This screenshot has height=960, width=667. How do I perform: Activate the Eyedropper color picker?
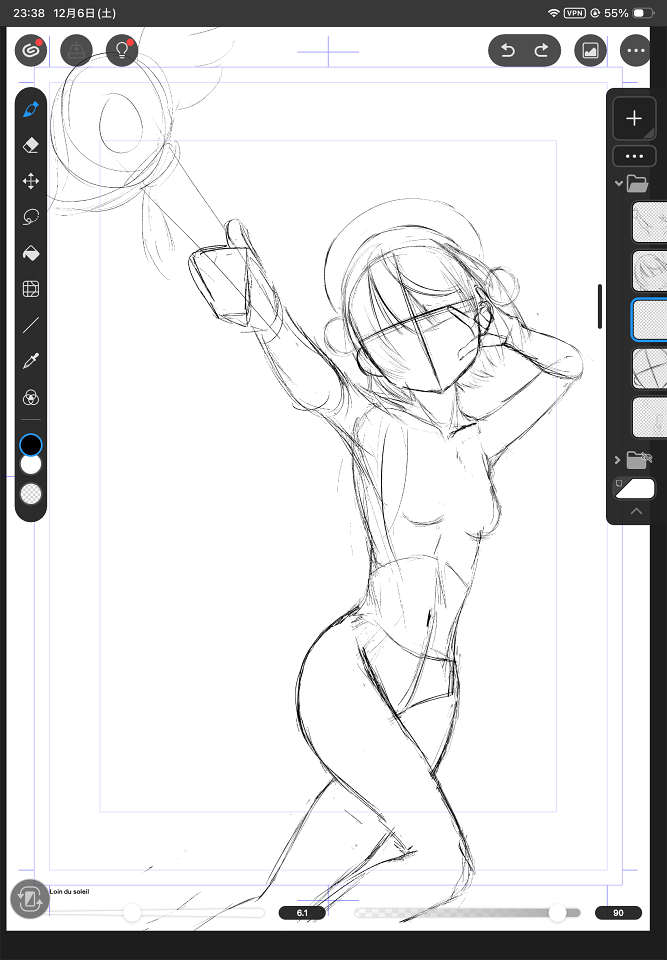point(30,361)
